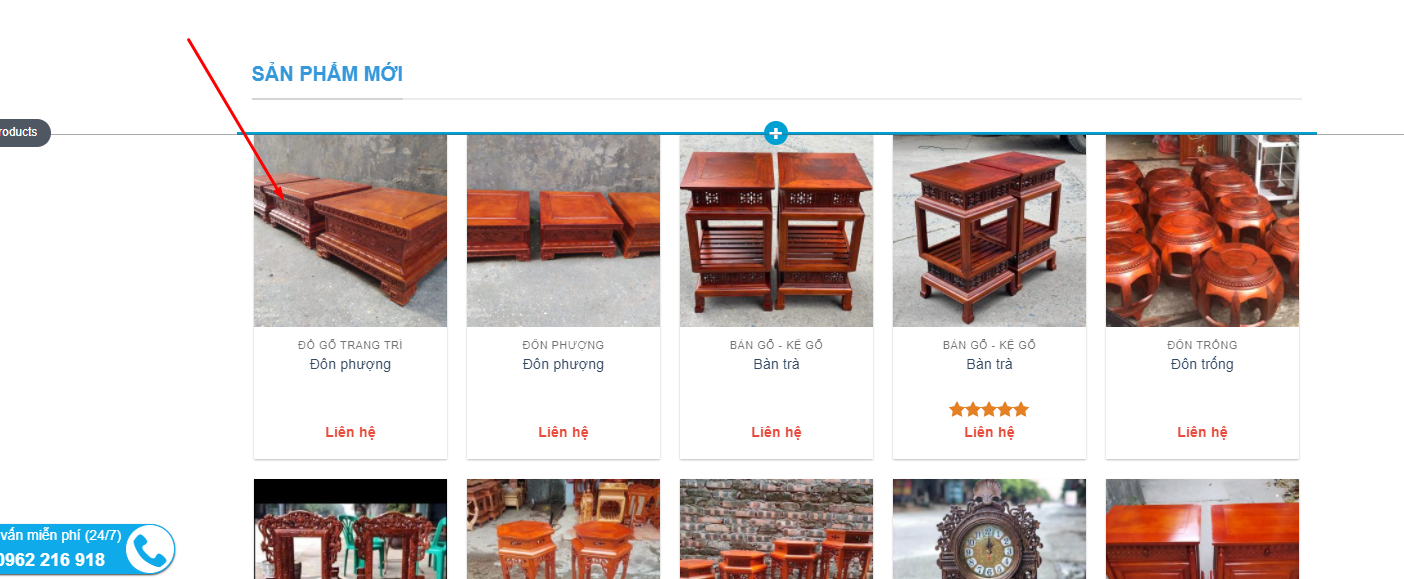The image size is (1404, 579).
Task: Click the ĐỒ GỖ TRANG TRÍ category link
Action: pos(350,345)
